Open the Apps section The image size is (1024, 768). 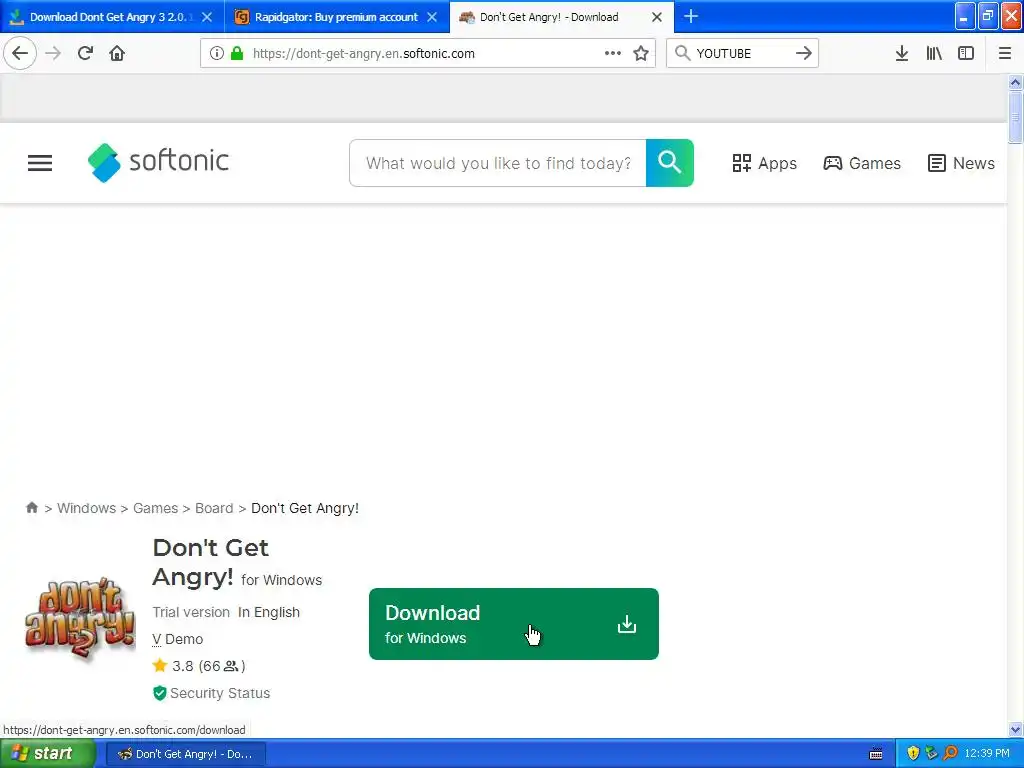(764, 163)
